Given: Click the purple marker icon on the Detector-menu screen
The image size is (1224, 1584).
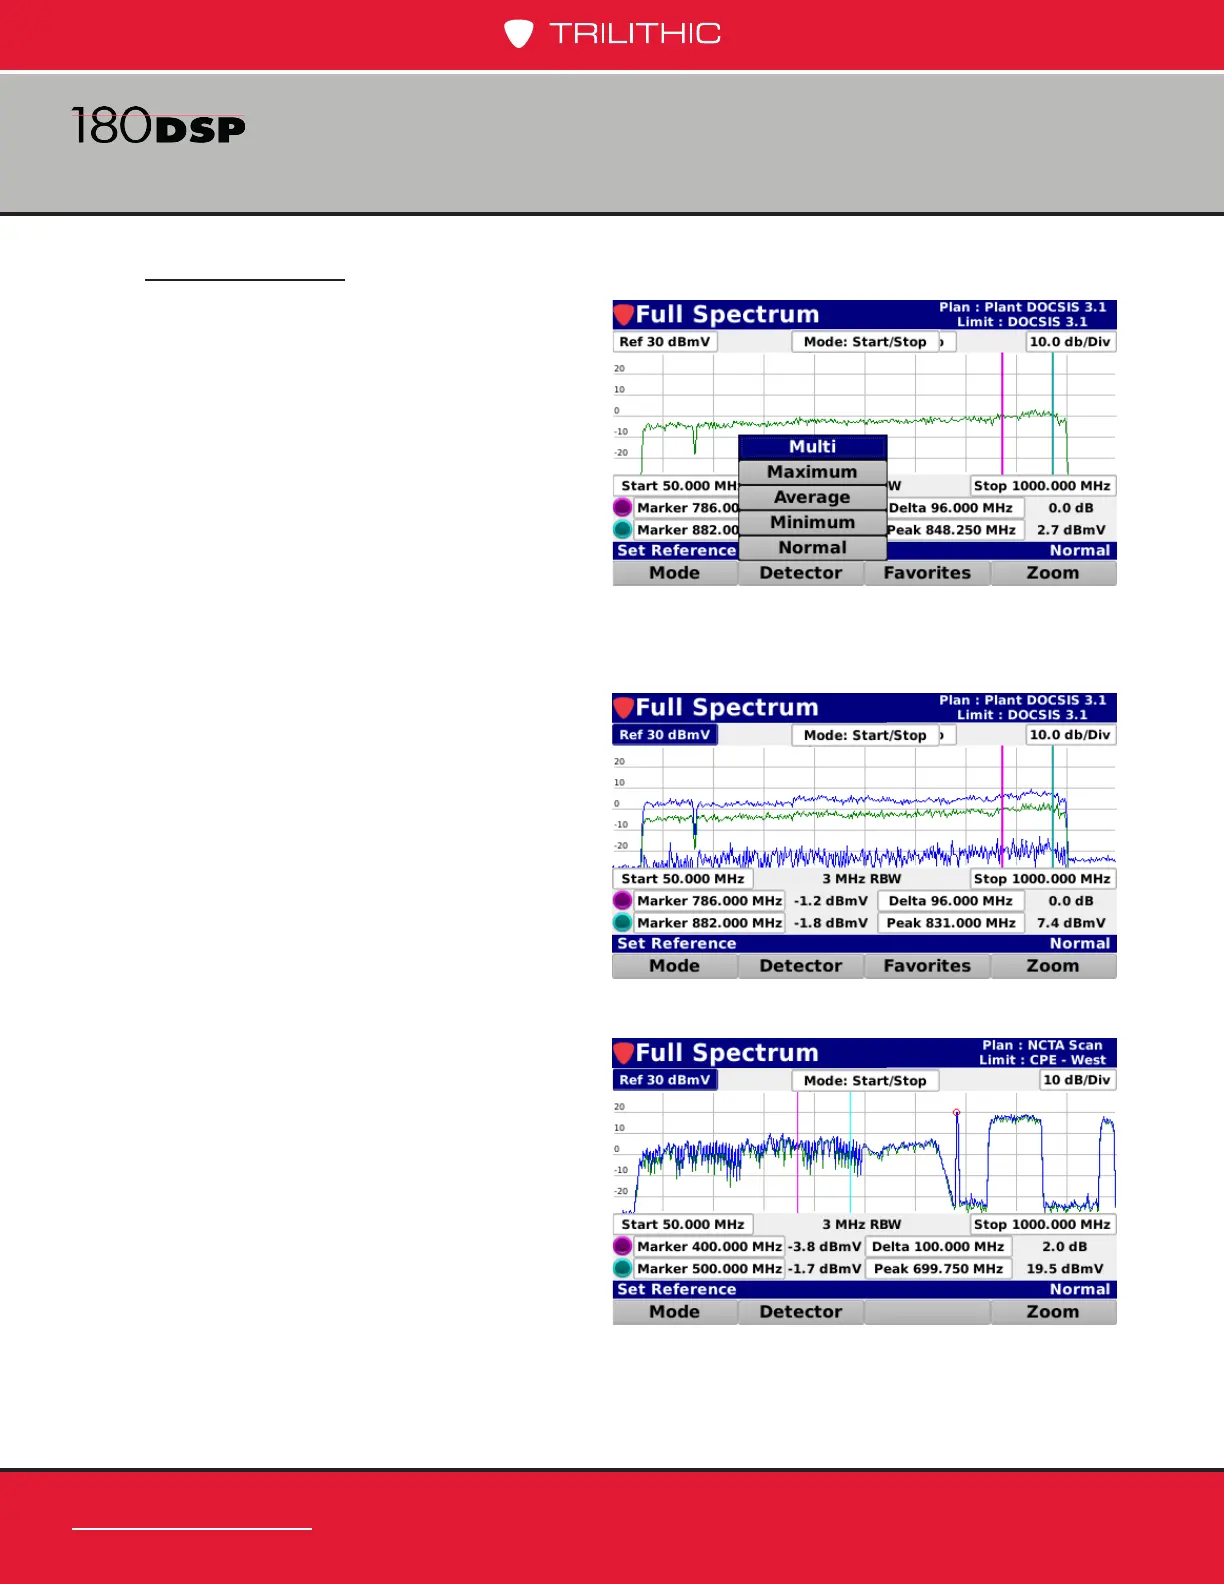Looking at the screenshot, I should click(623, 508).
